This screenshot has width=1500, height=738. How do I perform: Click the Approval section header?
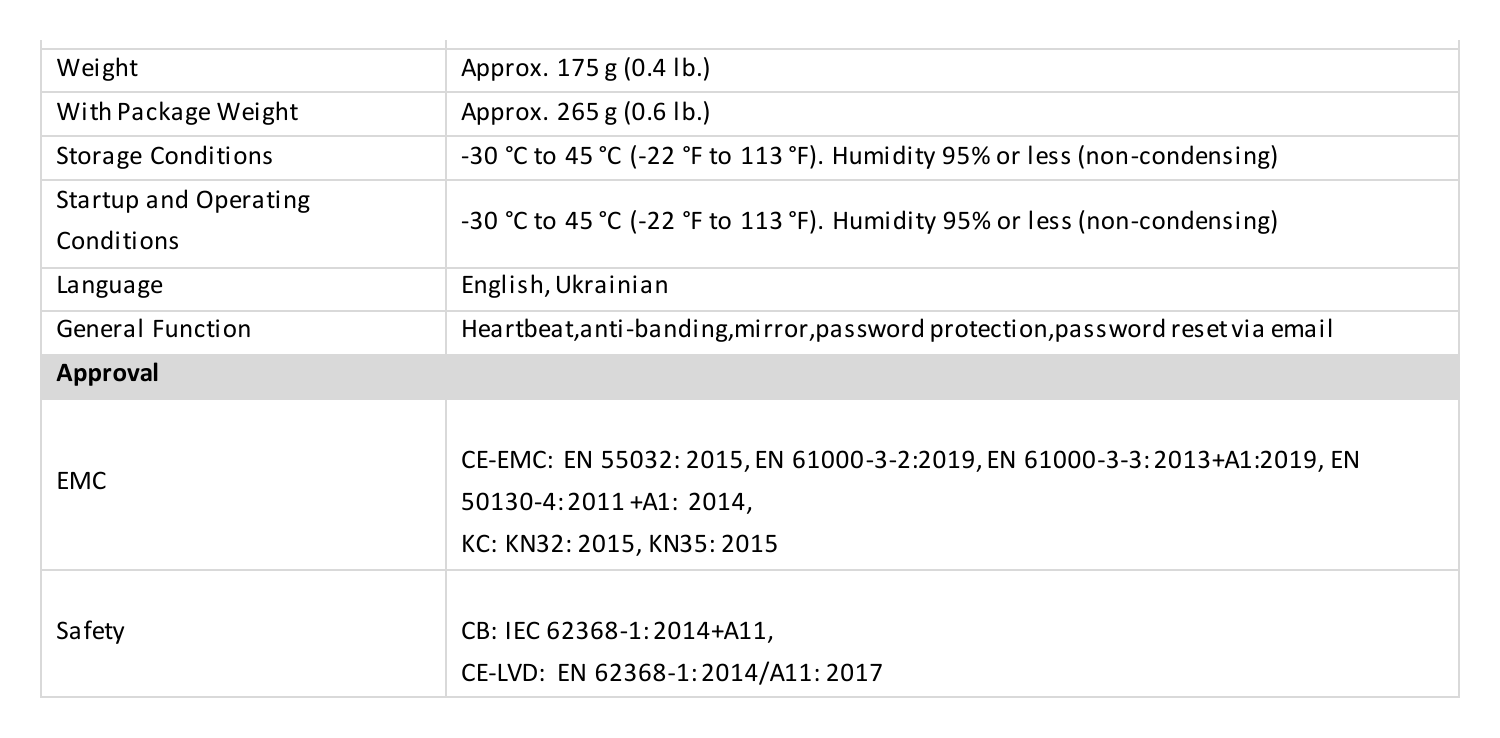[750, 376]
